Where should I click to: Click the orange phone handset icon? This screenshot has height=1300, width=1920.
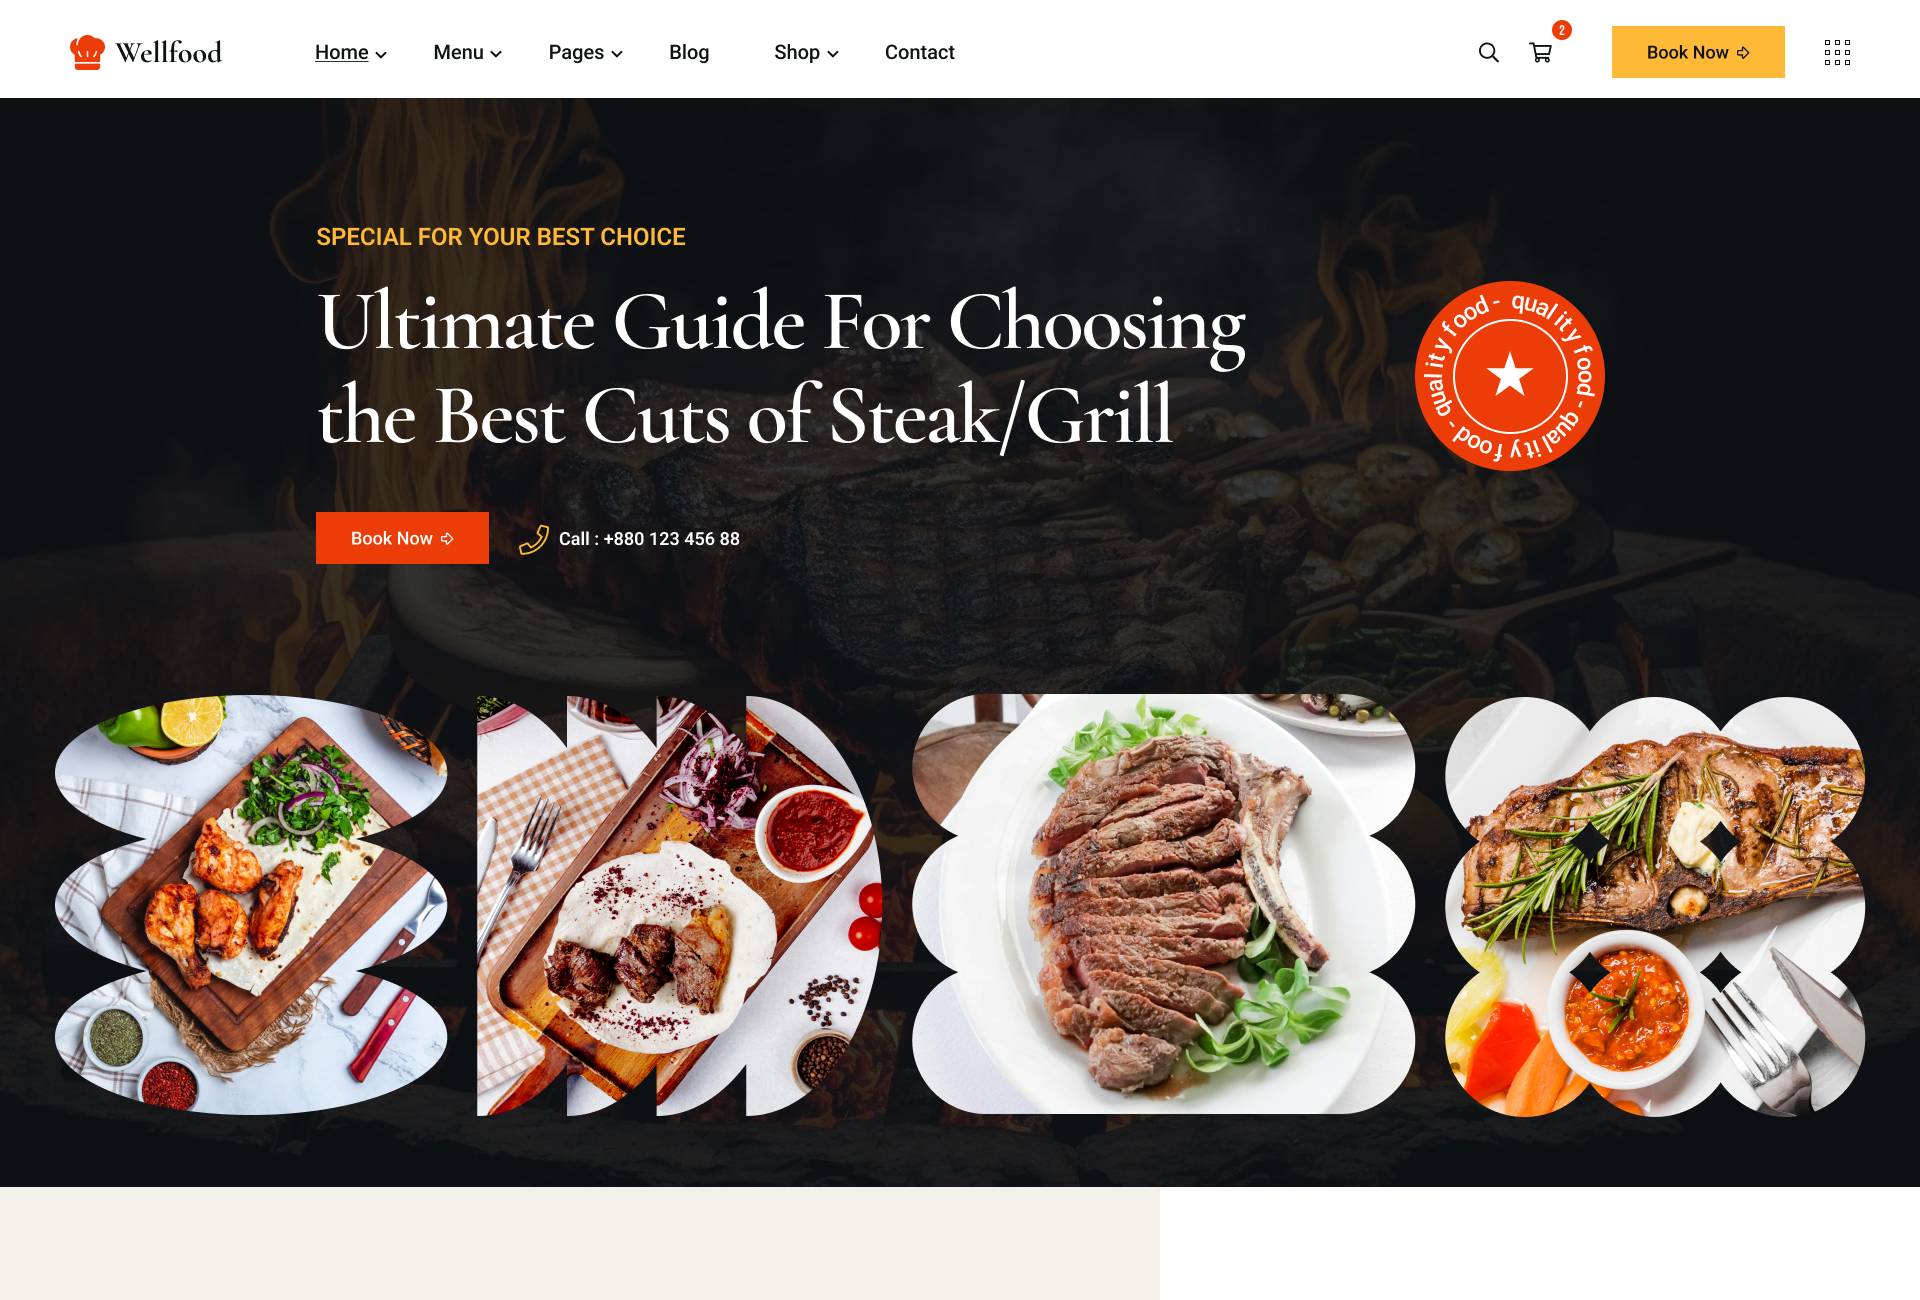534,539
